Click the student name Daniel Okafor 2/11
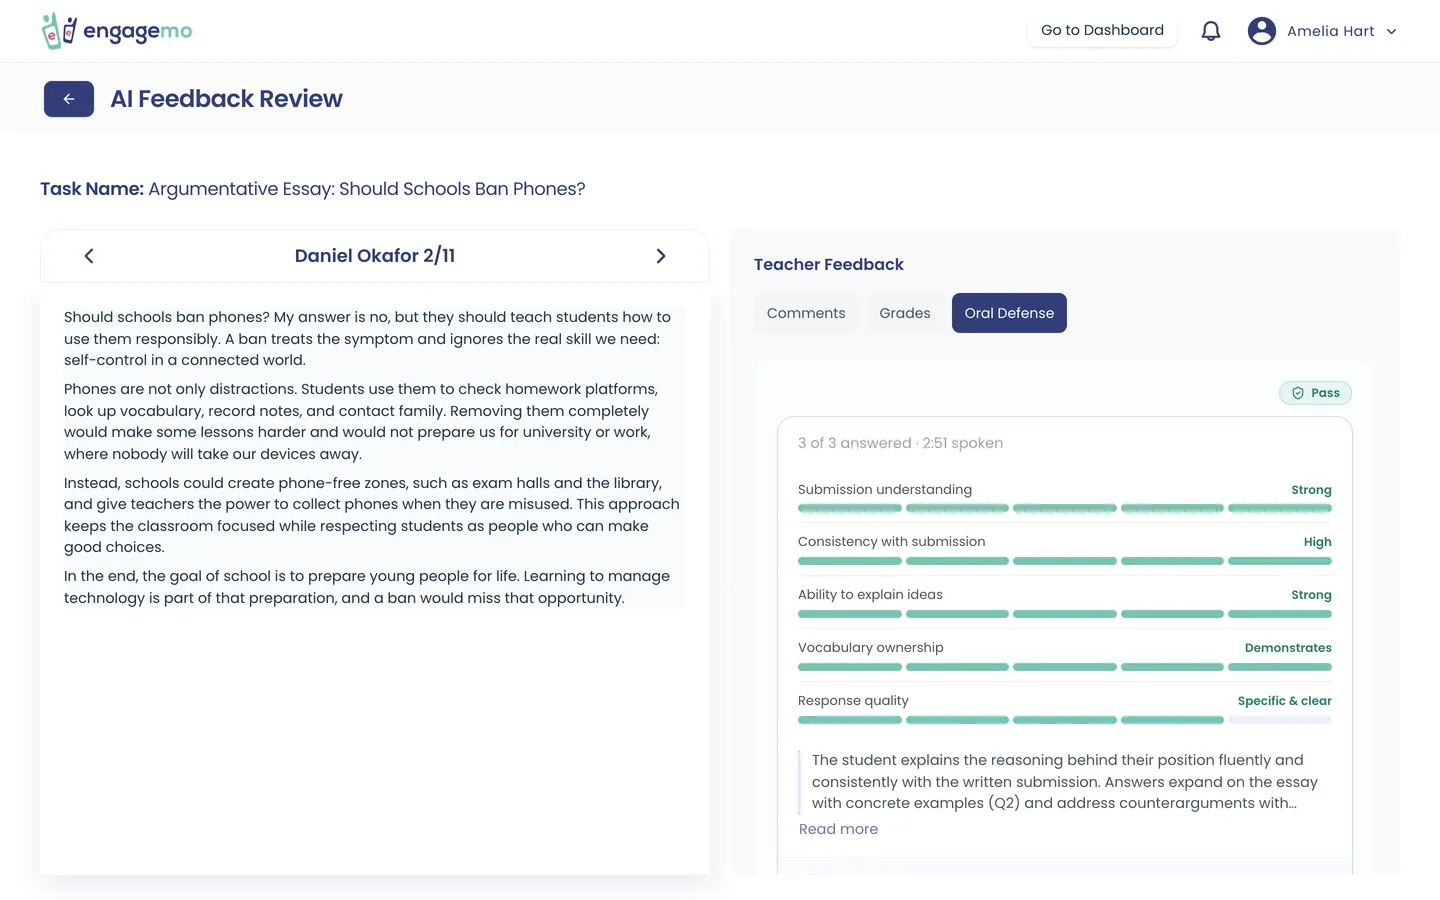 click(375, 256)
